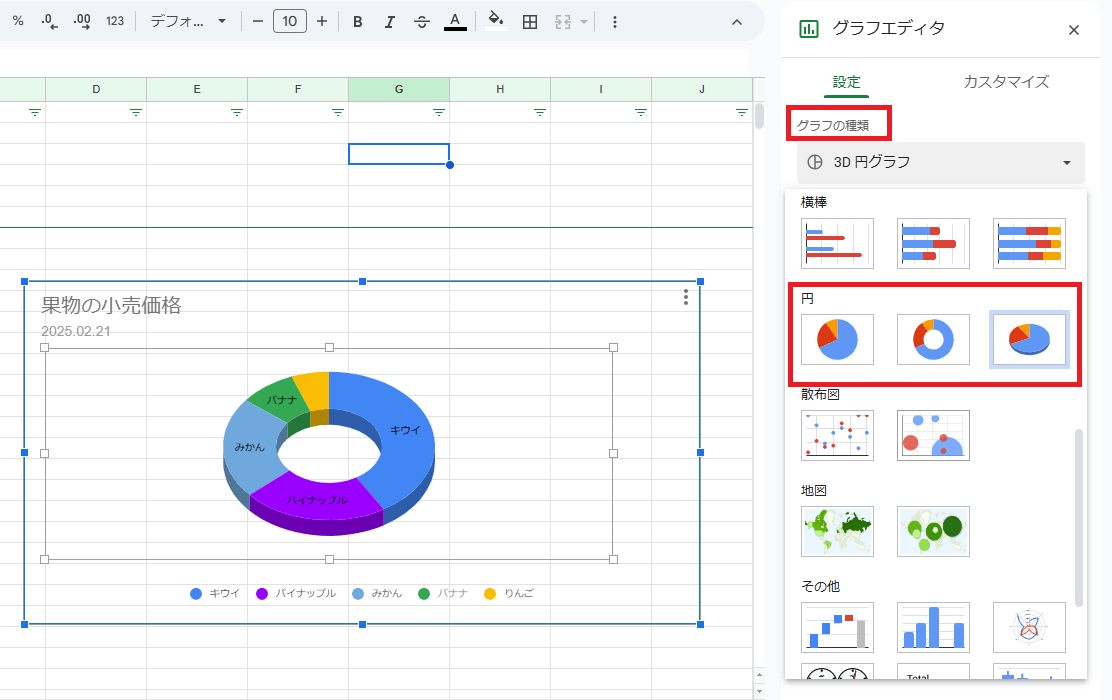Select the standard pie chart type
Image resolution: width=1112 pixels, height=700 pixels.
click(x=837, y=340)
